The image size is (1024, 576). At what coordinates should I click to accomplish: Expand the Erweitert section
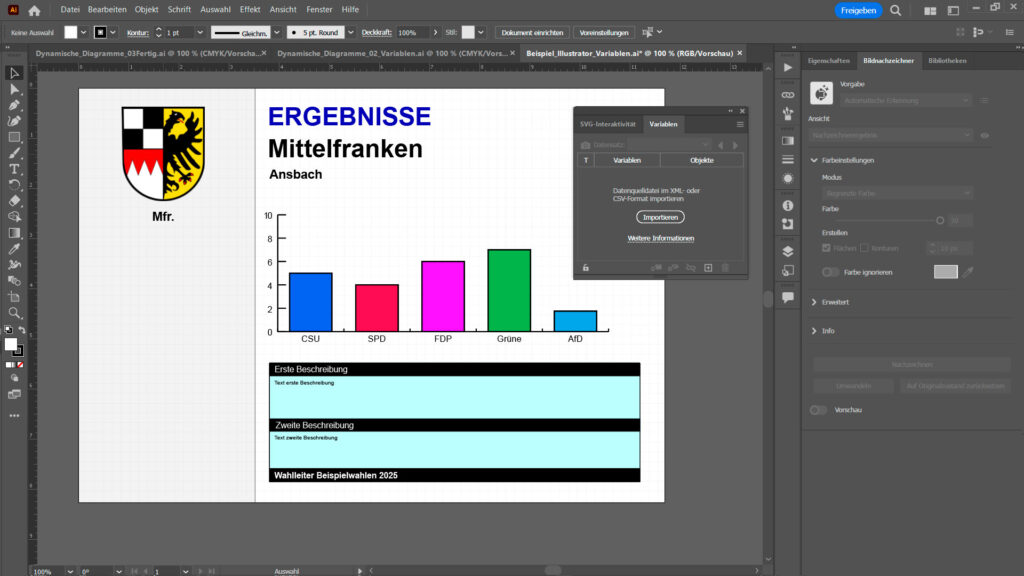click(814, 302)
